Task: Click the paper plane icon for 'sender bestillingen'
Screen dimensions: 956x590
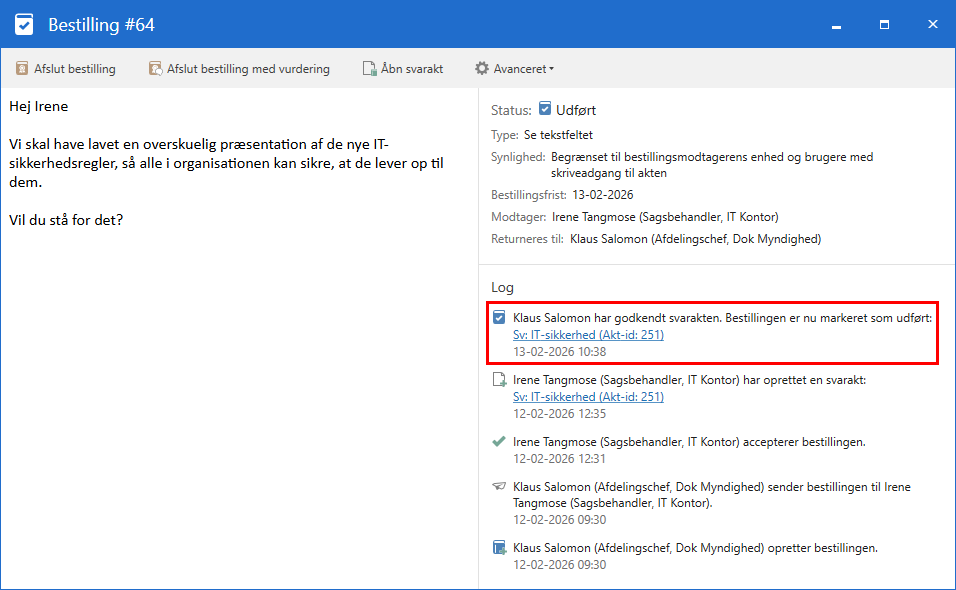Action: pos(499,487)
